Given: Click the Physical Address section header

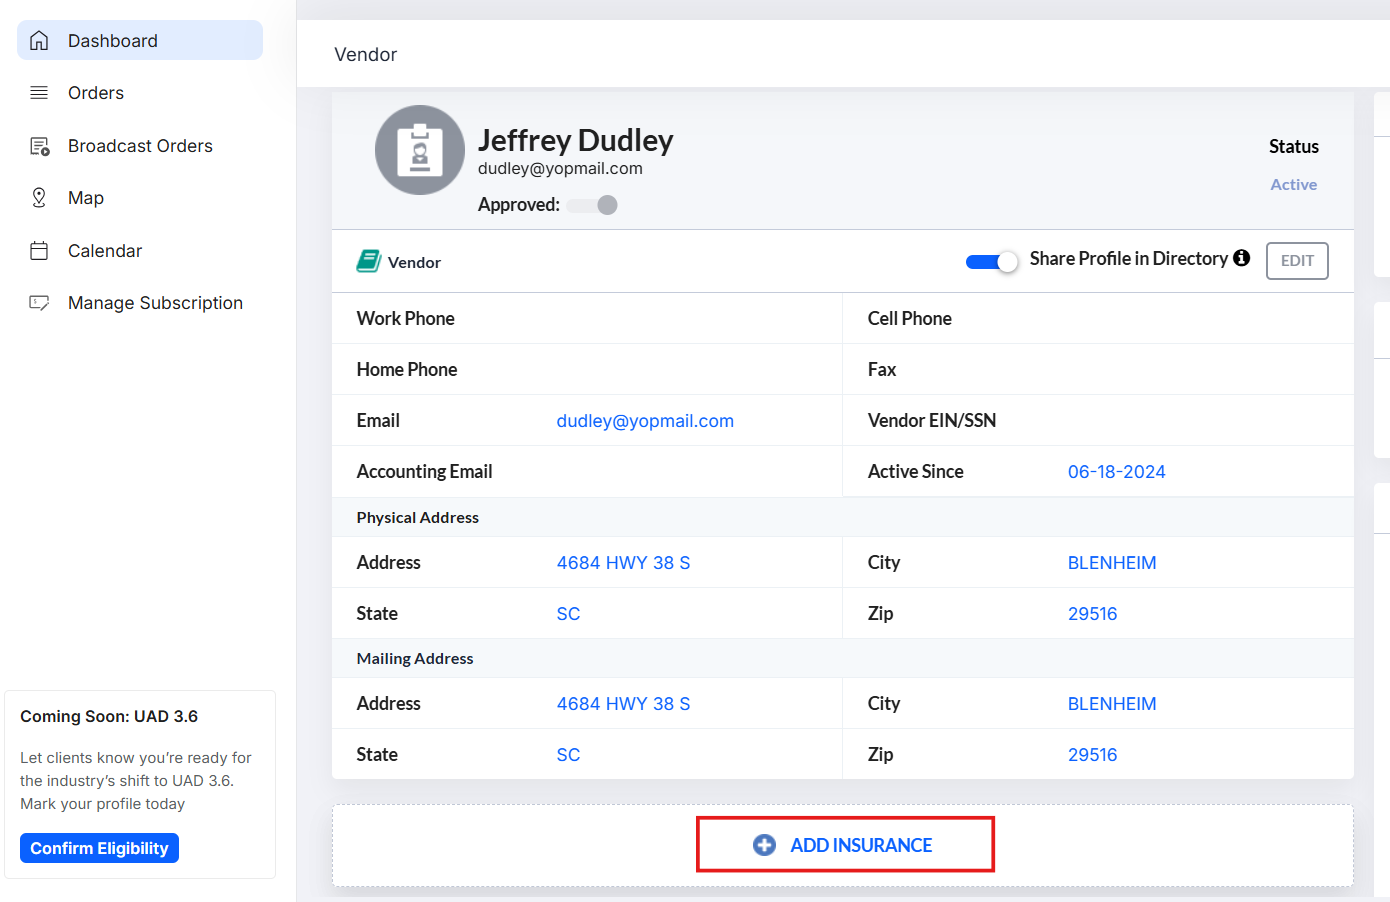Looking at the screenshot, I should click(x=417, y=518).
